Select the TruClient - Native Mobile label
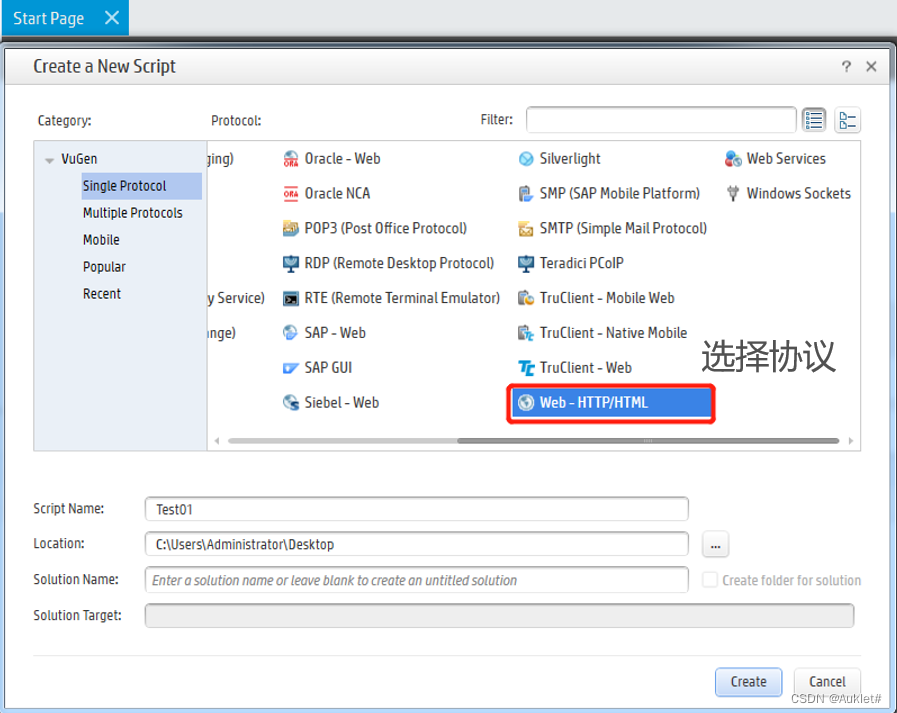The width and height of the screenshot is (897, 713). [x=613, y=332]
